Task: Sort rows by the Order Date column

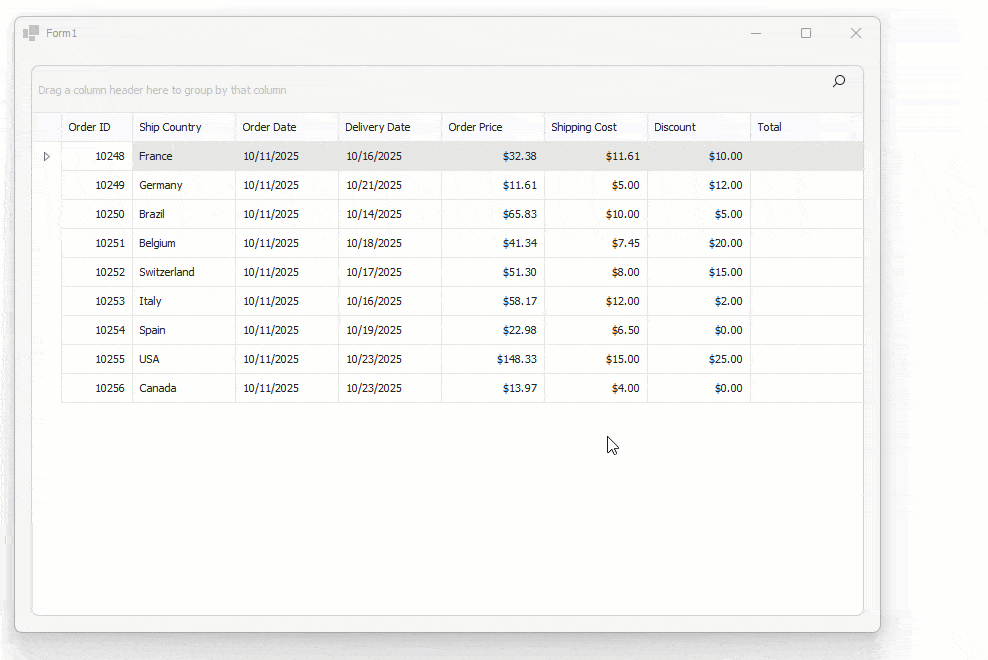Action: coord(267,127)
